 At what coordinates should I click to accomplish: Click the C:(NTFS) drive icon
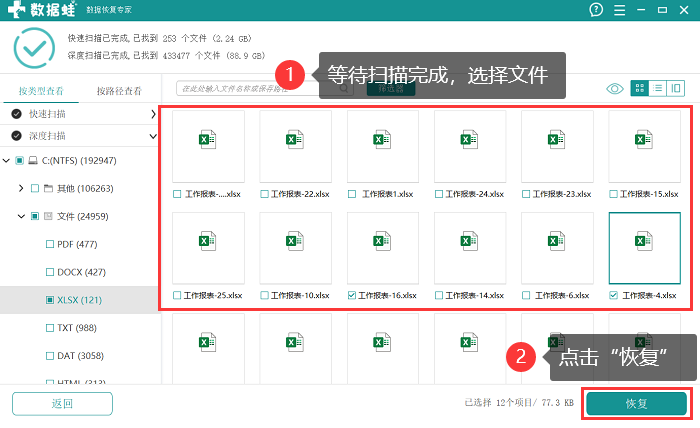click(x=33, y=160)
